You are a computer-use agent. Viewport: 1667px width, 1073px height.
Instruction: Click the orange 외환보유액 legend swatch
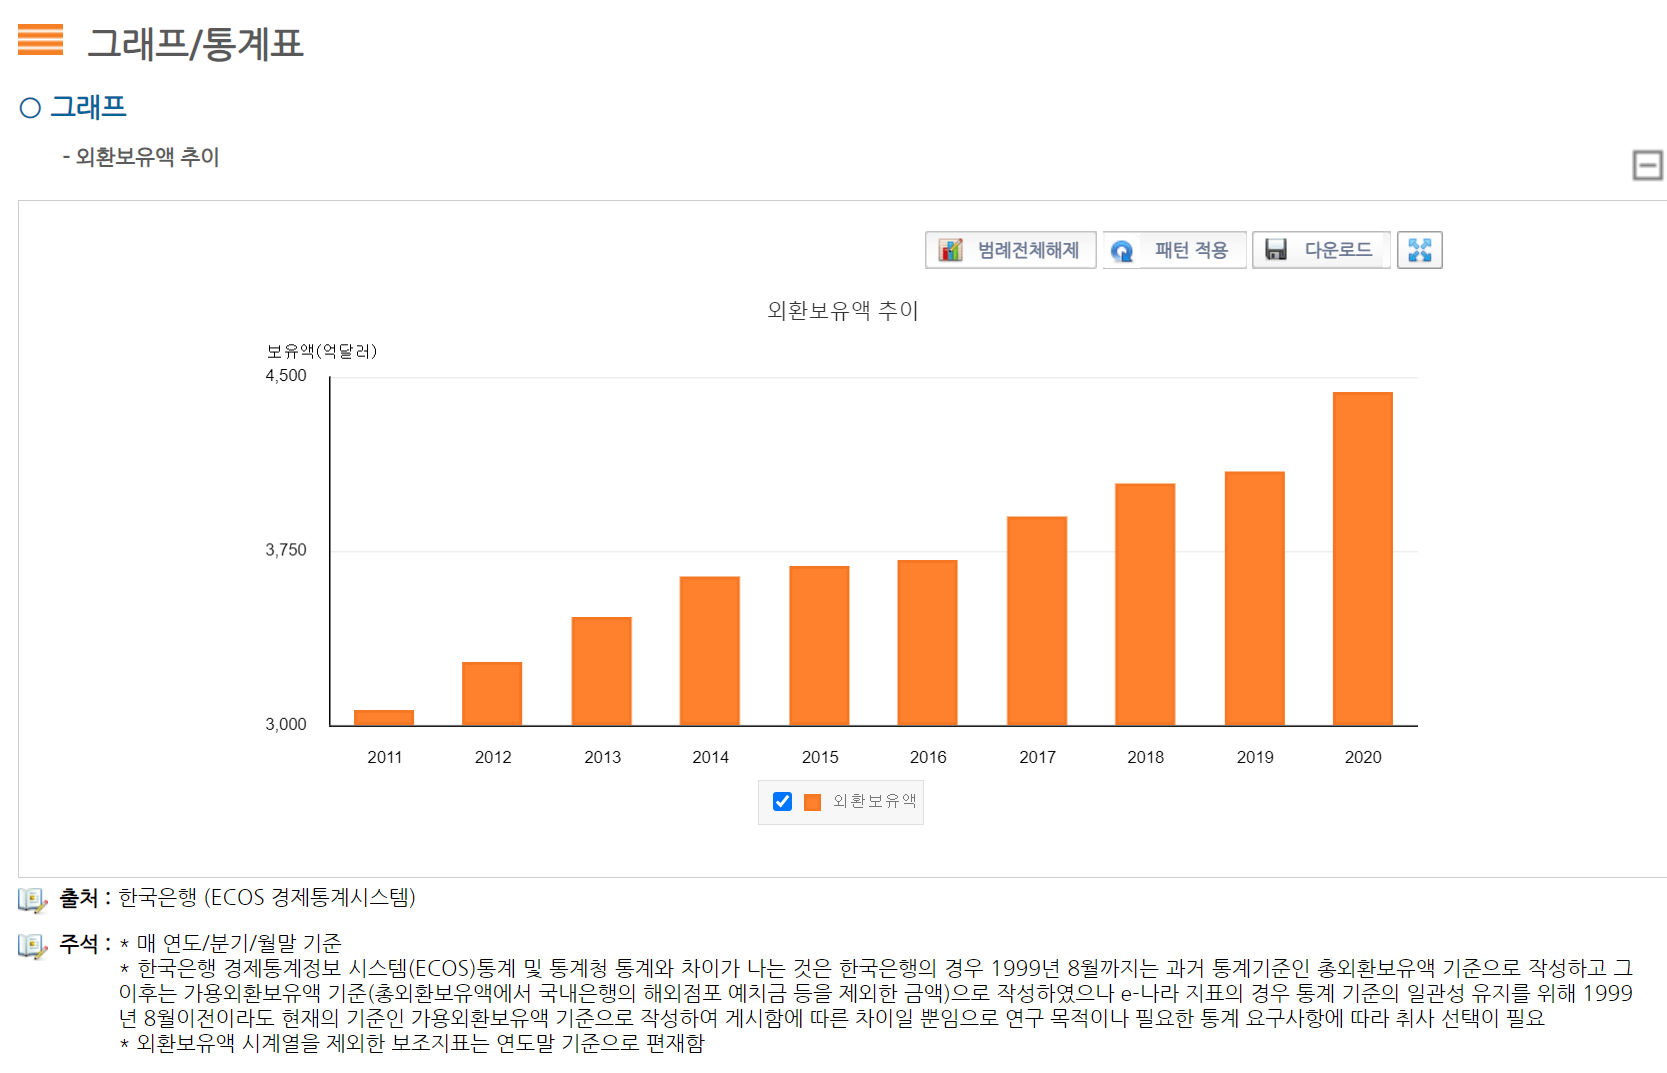[812, 802]
